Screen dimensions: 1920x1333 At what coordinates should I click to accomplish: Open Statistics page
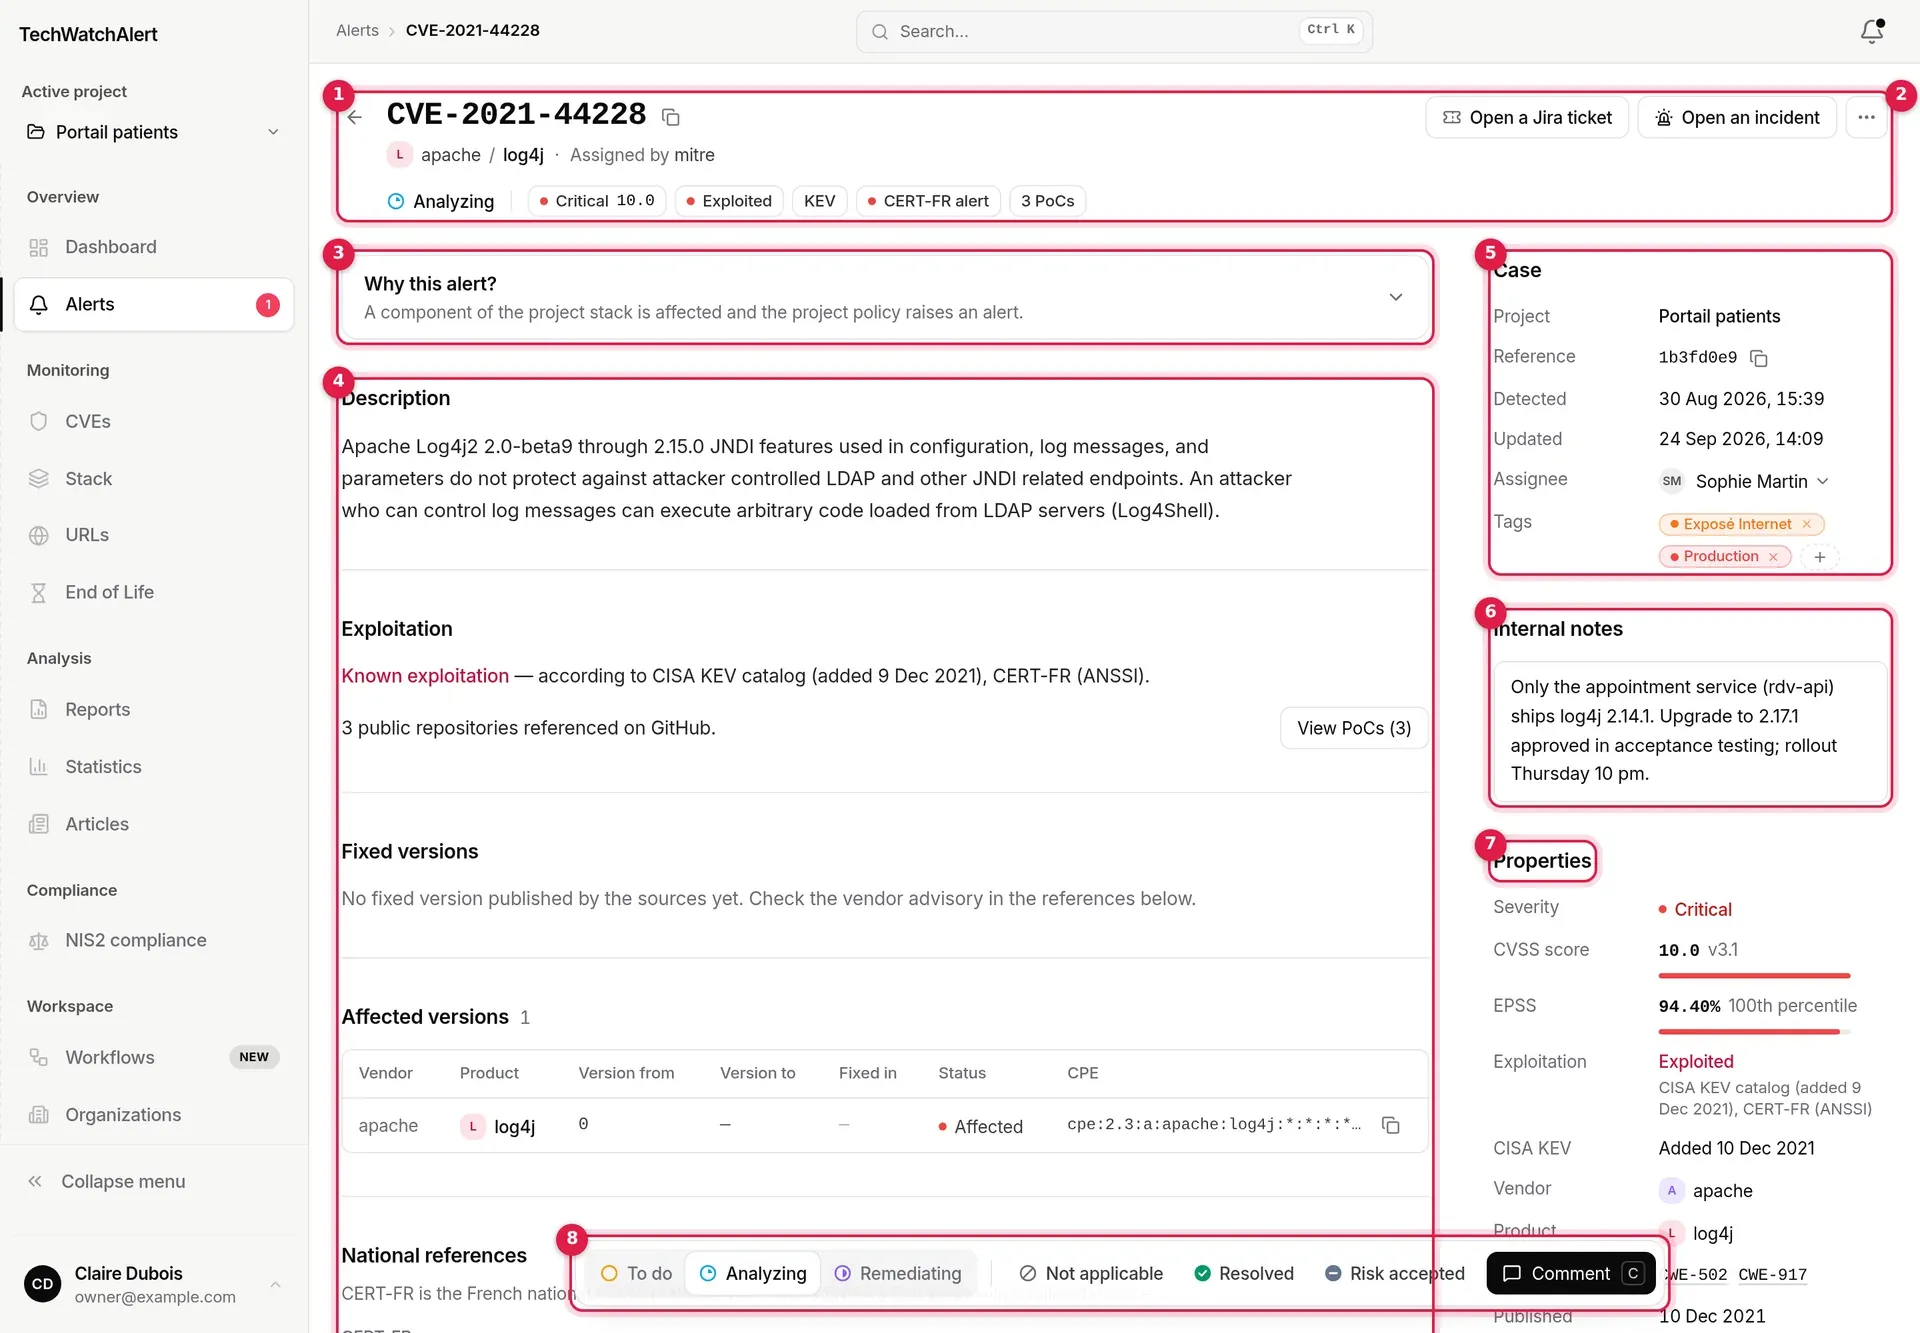coord(154,767)
